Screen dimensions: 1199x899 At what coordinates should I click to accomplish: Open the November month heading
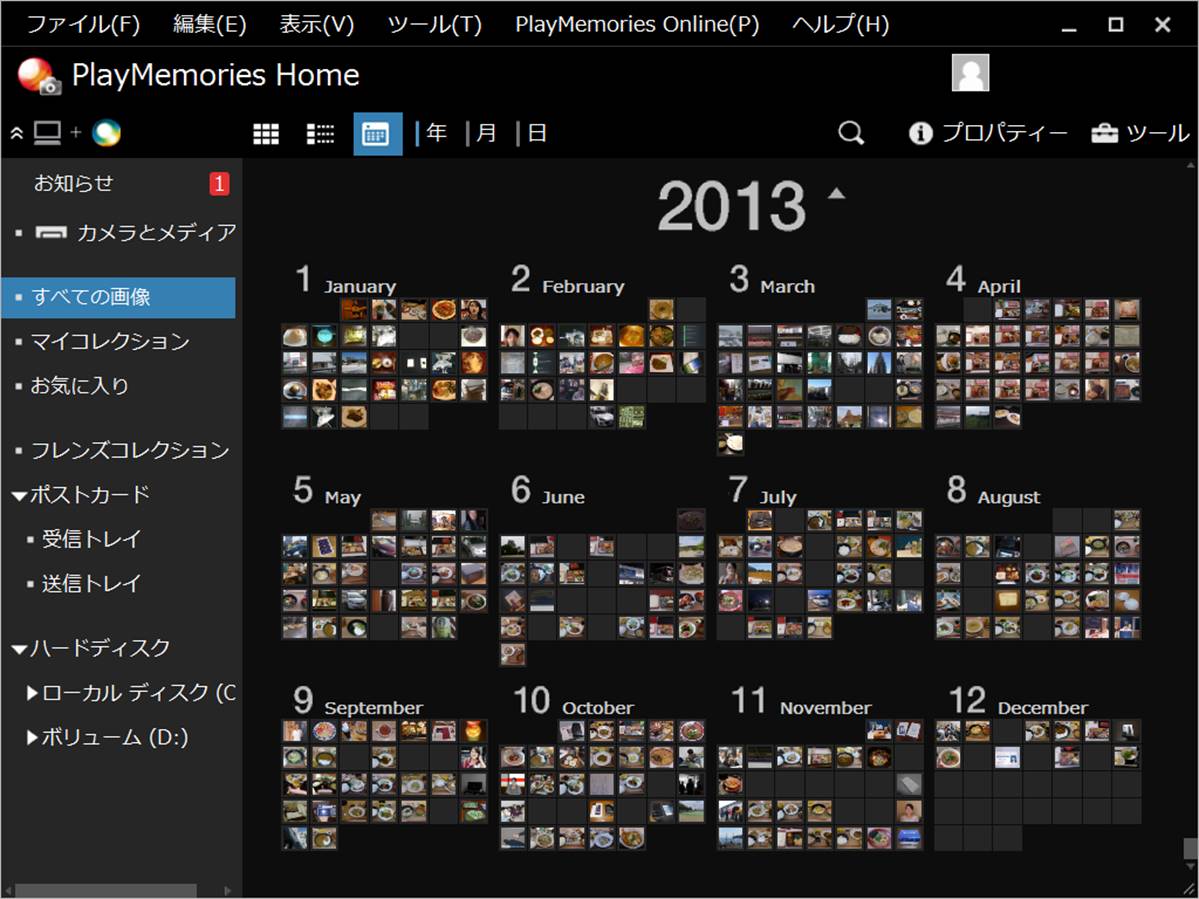coord(801,702)
